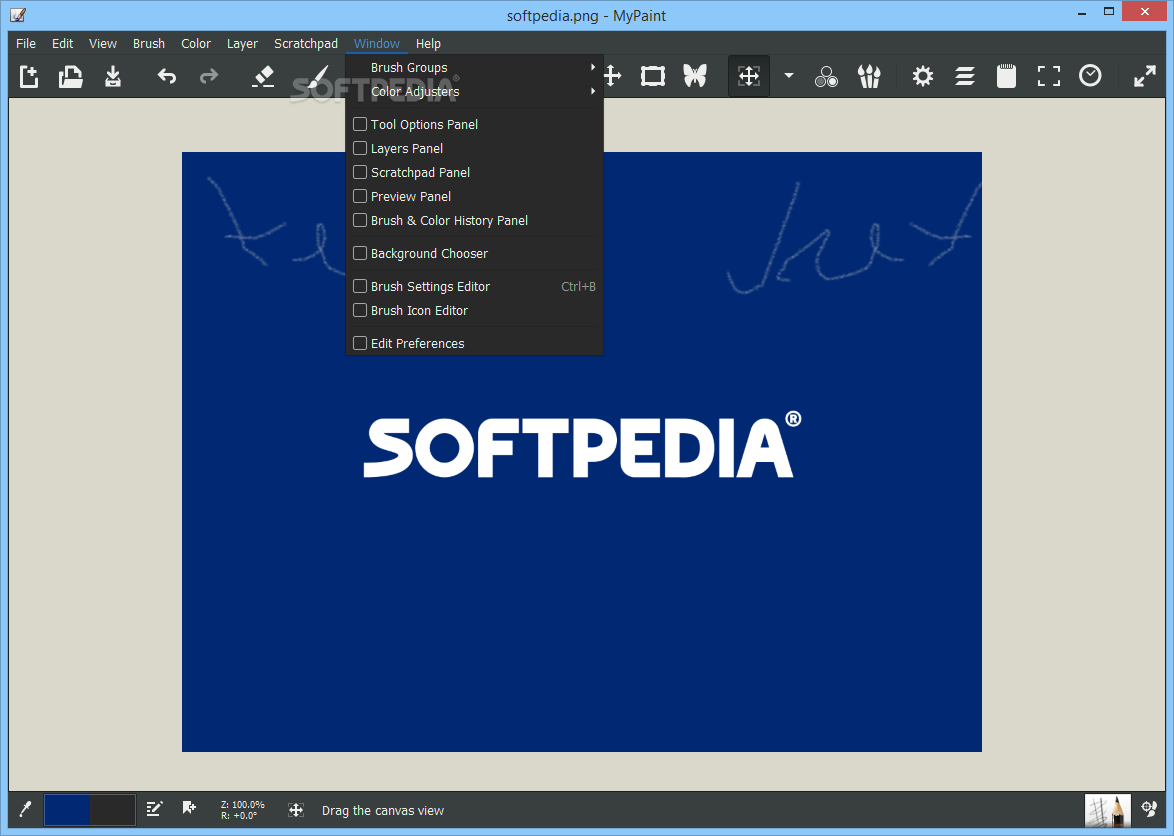Click the edit stroke icon in status bar

(x=154, y=809)
